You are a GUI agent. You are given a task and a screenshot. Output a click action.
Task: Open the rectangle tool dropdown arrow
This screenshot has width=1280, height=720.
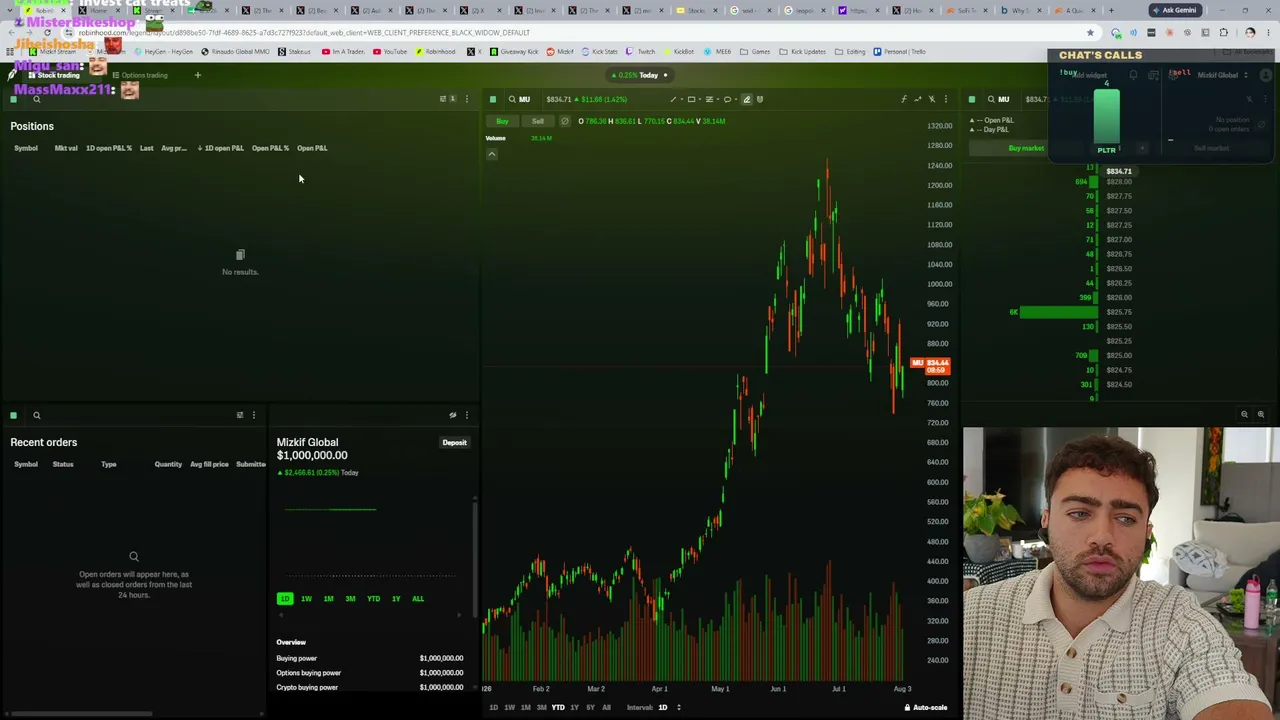click(x=699, y=99)
